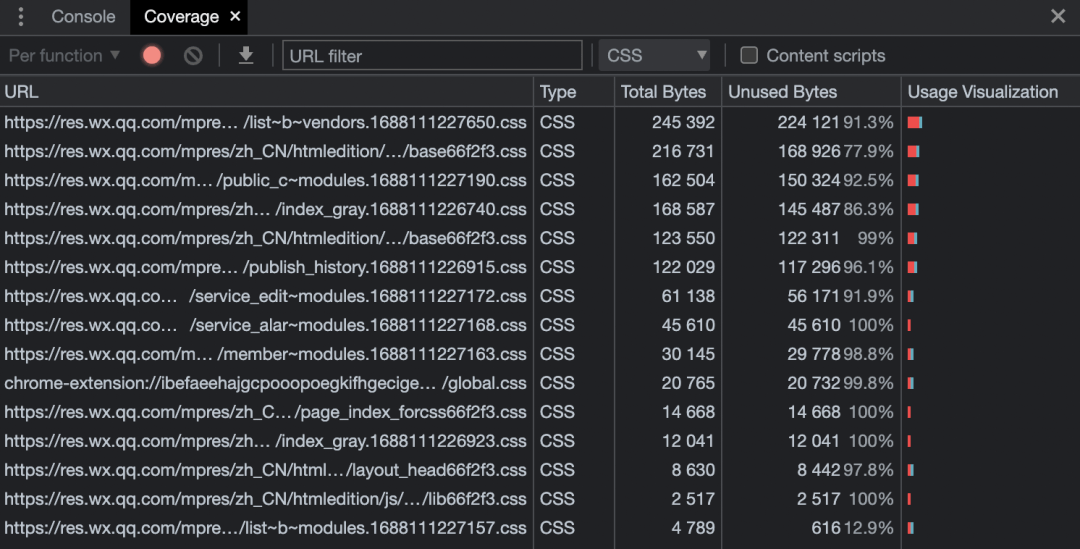Stop instrumenting coverage with the record button

[152, 56]
